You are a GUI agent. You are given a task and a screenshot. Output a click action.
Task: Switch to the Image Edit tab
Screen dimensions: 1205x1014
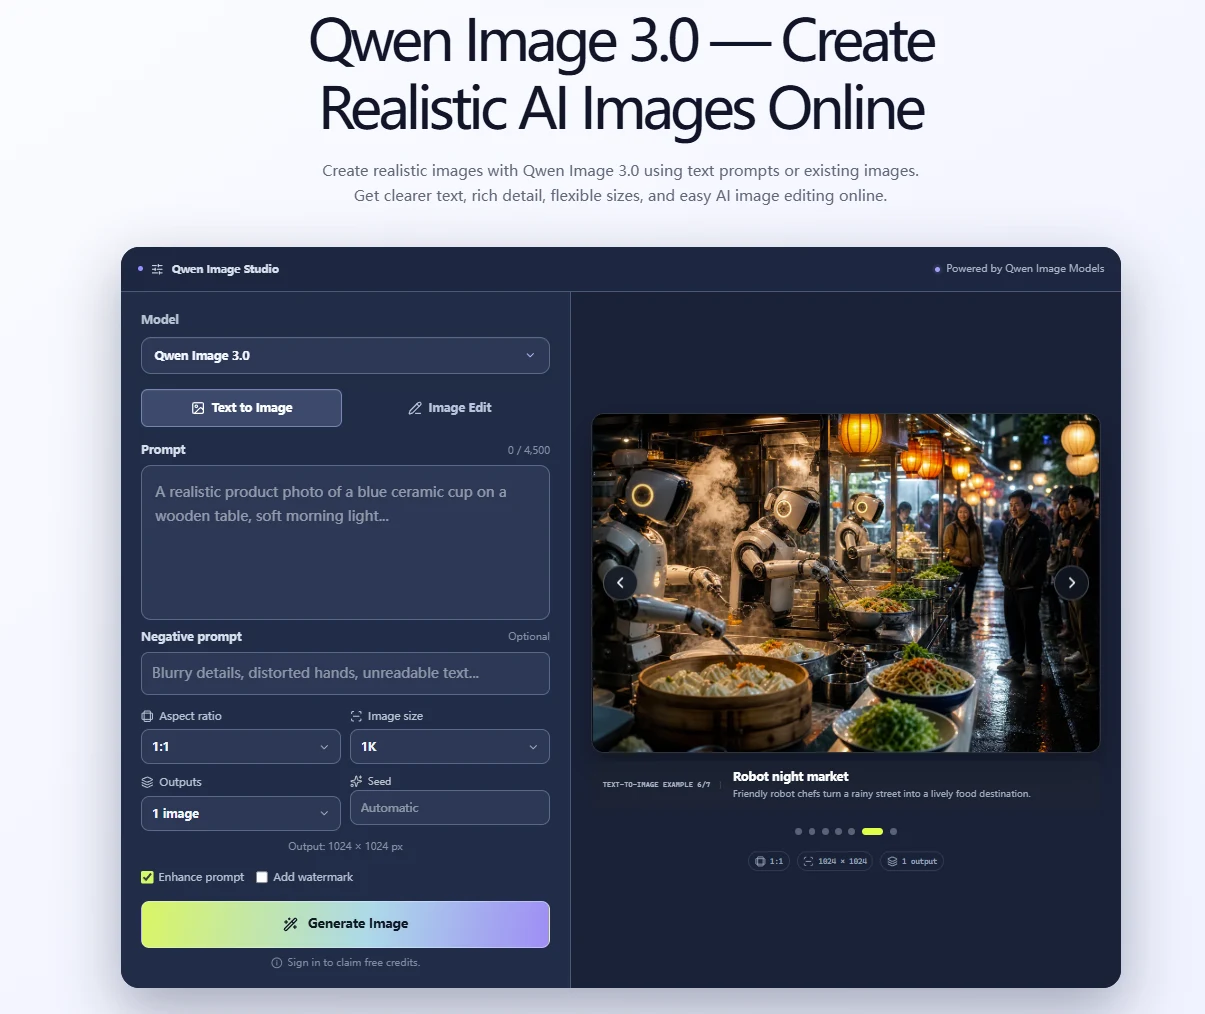point(449,408)
